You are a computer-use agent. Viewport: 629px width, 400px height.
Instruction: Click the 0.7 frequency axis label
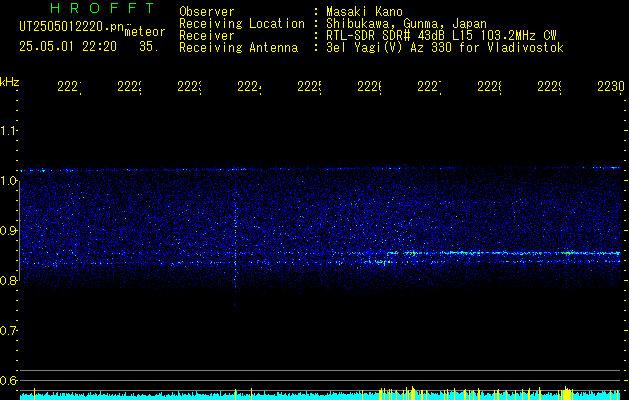click(x=8, y=331)
